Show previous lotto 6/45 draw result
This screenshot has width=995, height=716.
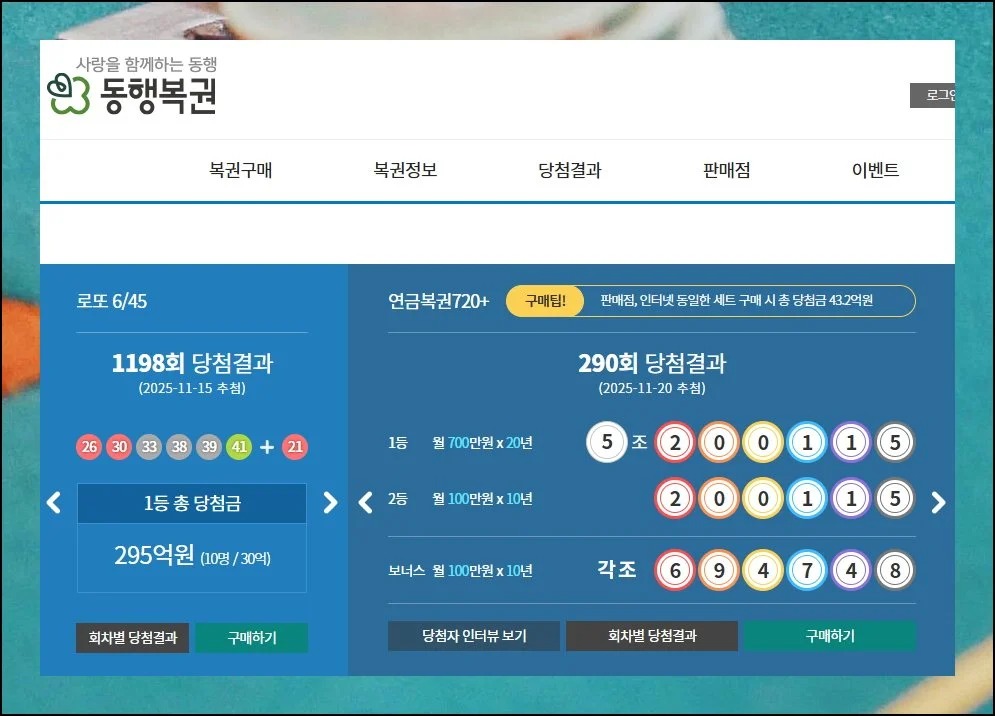click(54, 502)
